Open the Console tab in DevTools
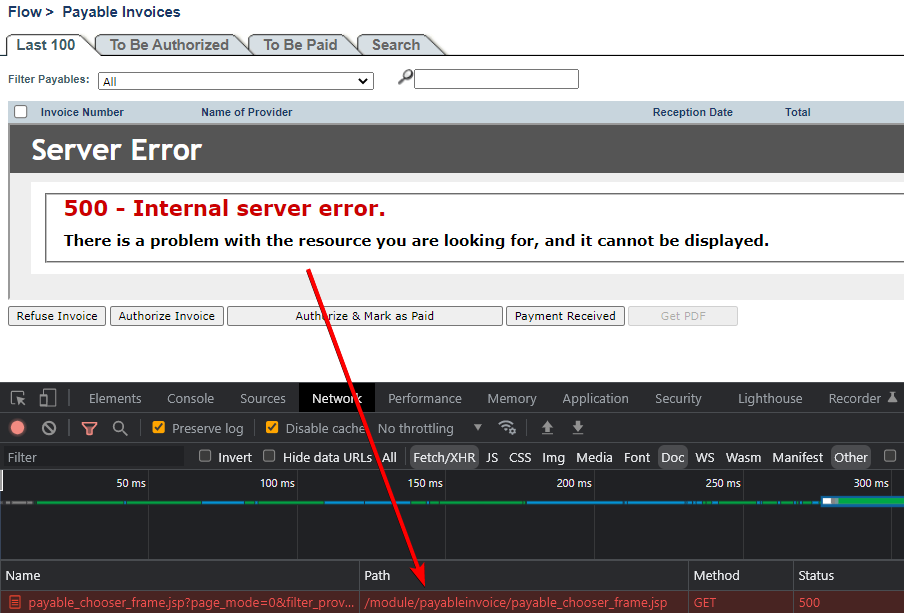This screenshot has height=613, width=904. (x=190, y=398)
